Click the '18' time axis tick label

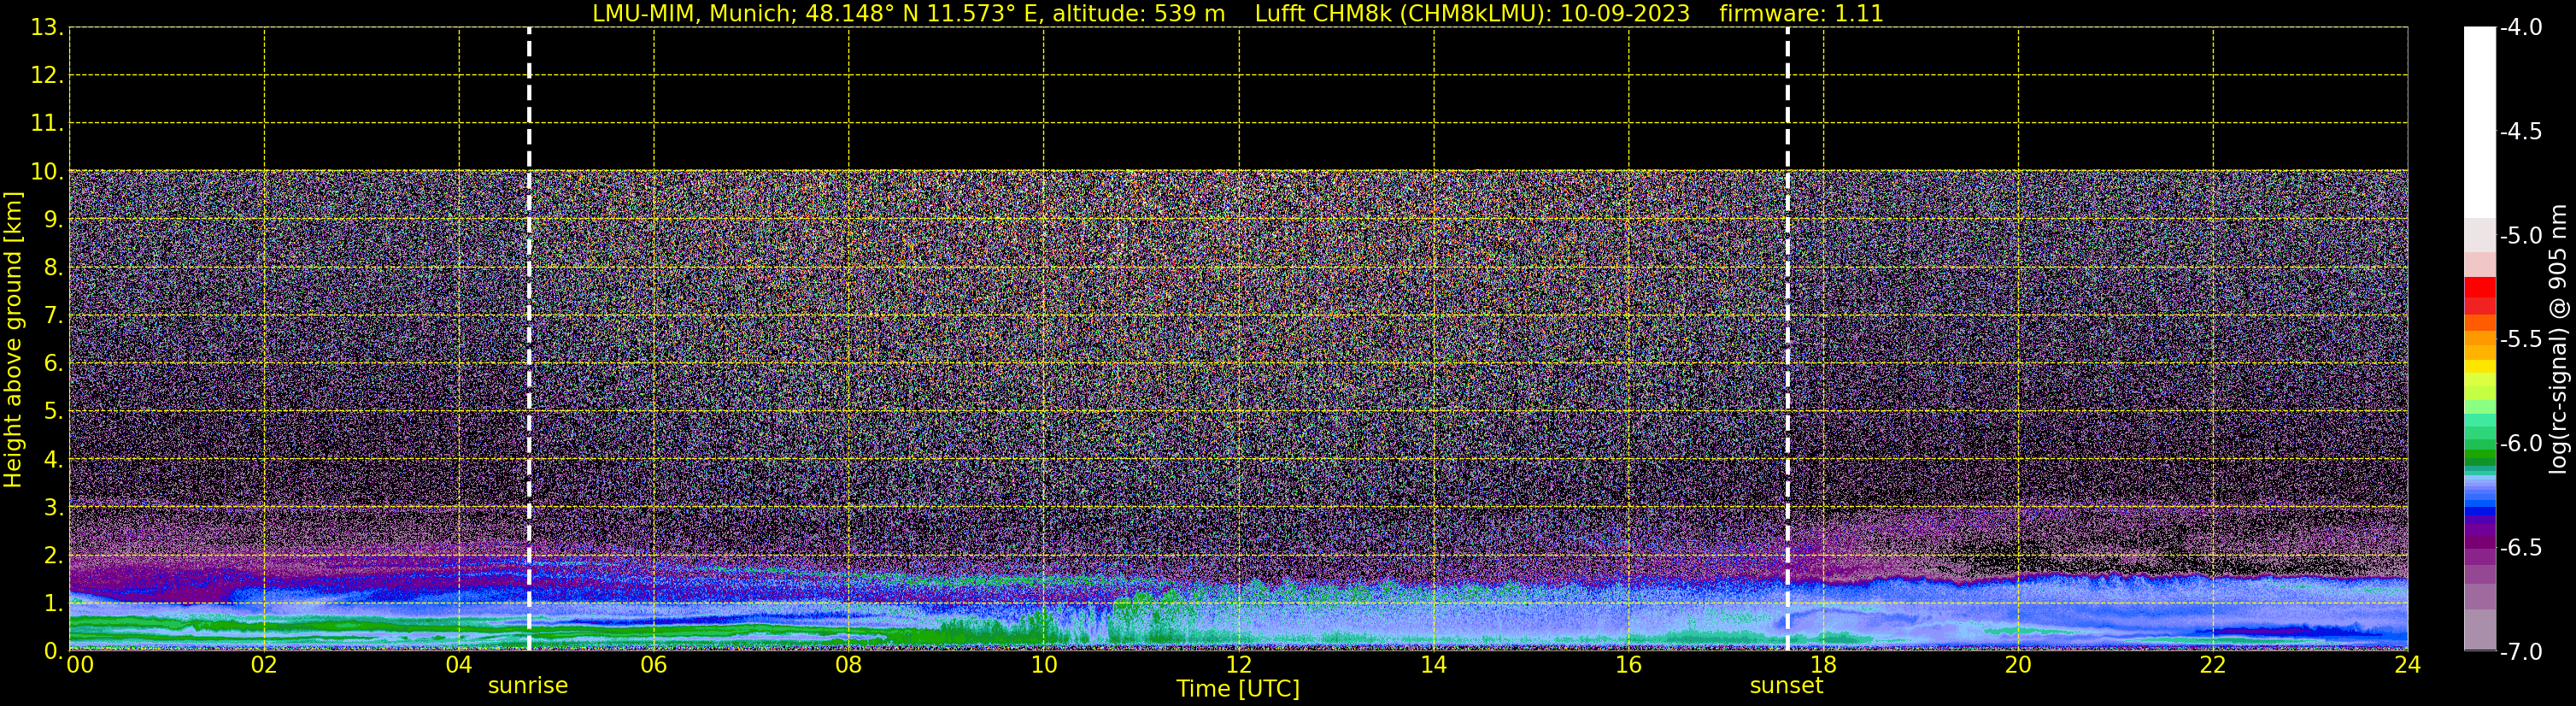tap(1824, 665)
